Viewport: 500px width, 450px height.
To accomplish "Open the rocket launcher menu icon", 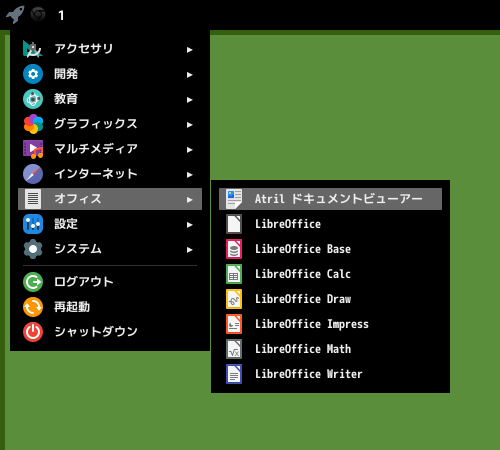I will coord(15,15).
